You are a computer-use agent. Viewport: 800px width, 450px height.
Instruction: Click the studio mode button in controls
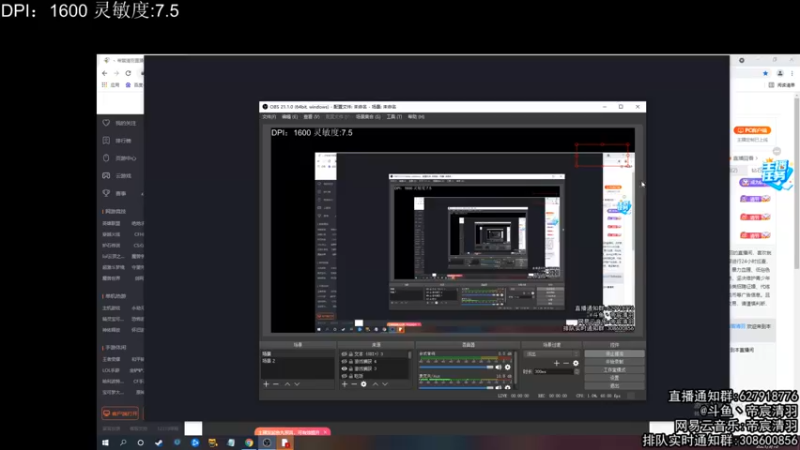(614, 370)
